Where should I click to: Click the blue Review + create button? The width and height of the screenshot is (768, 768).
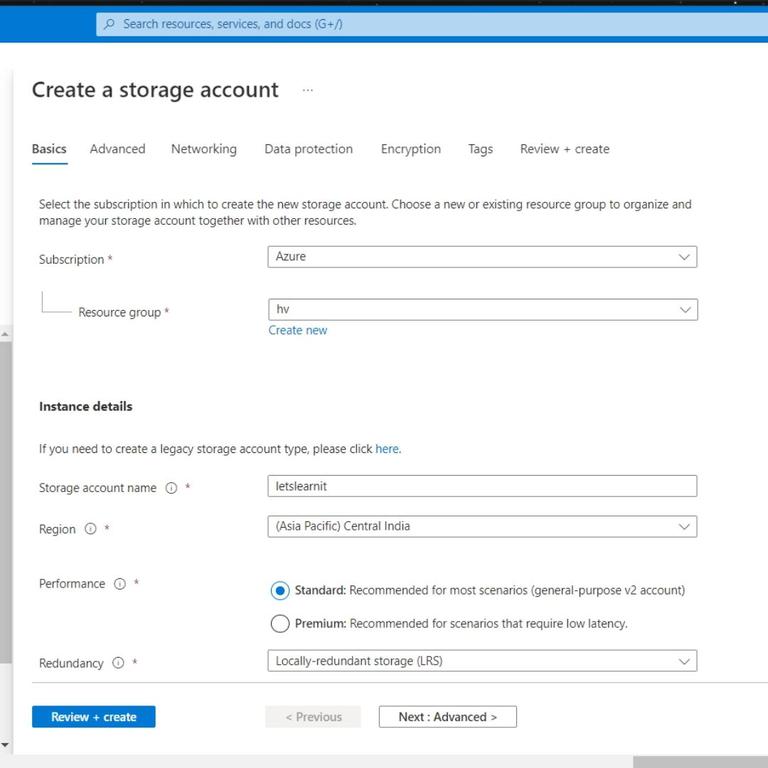(94, 717)
